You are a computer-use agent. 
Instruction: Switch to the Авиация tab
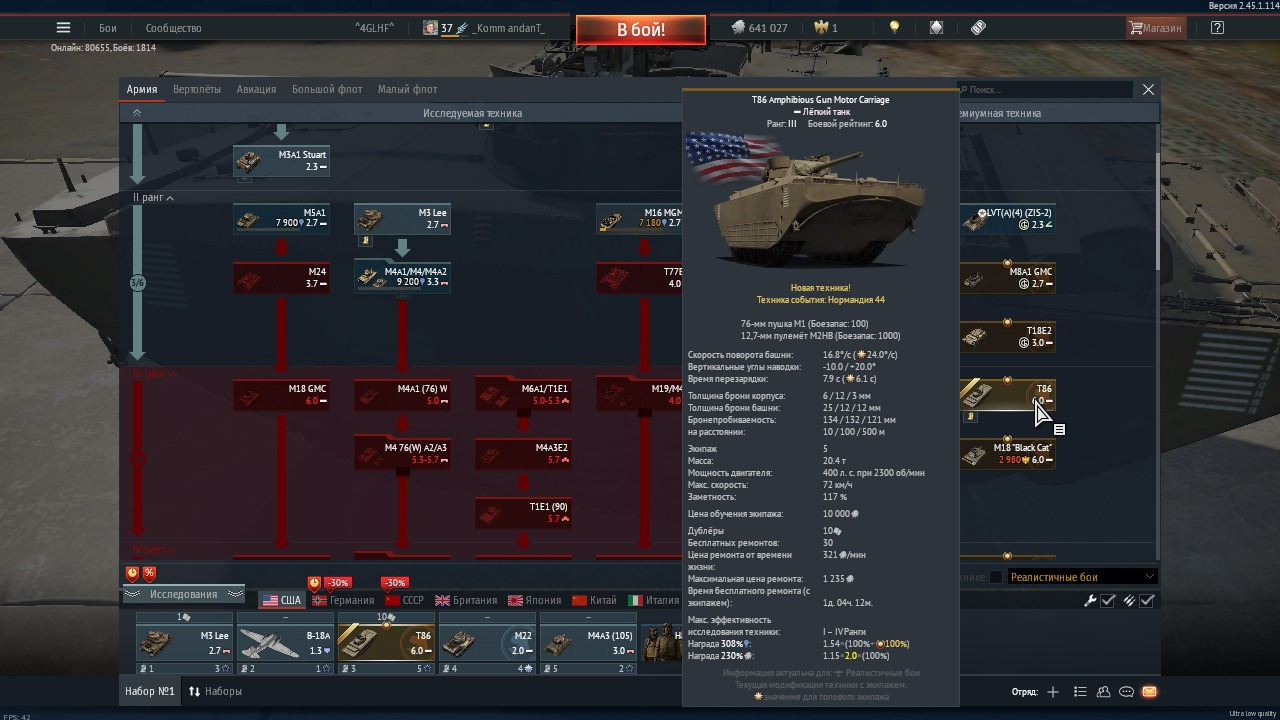click(256, 89)
